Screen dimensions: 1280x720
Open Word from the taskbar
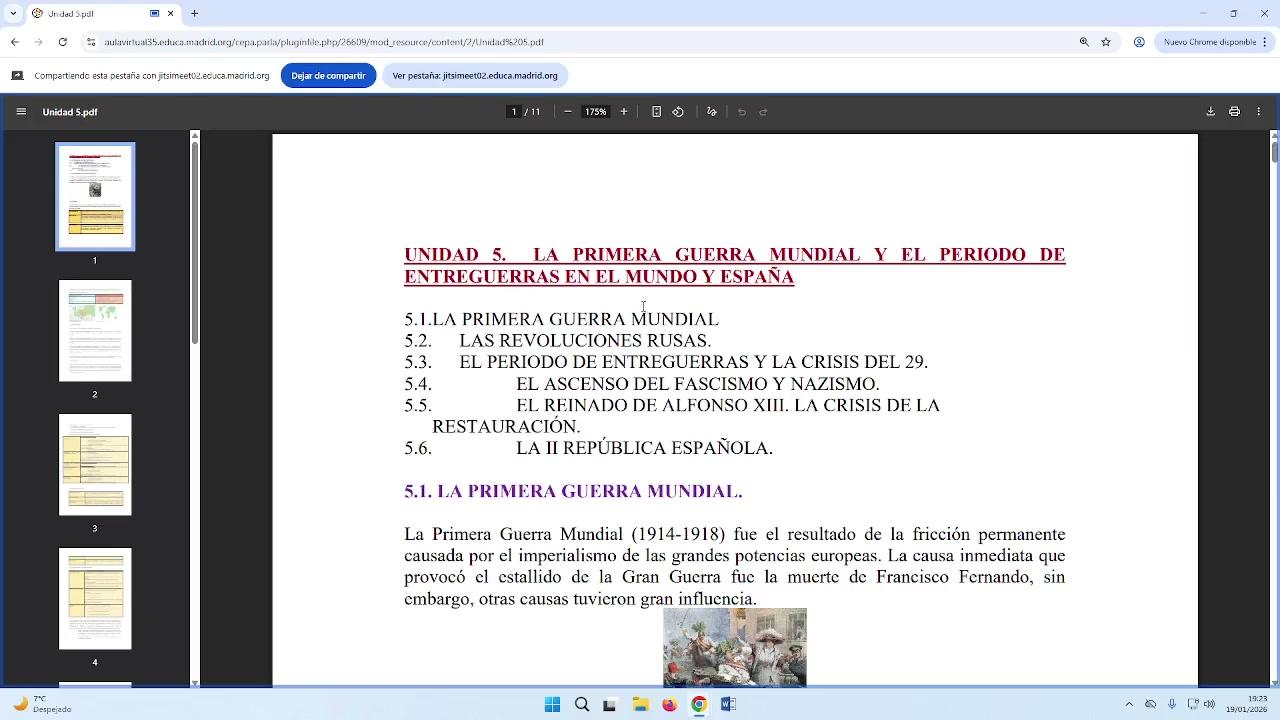pos(728,705)
